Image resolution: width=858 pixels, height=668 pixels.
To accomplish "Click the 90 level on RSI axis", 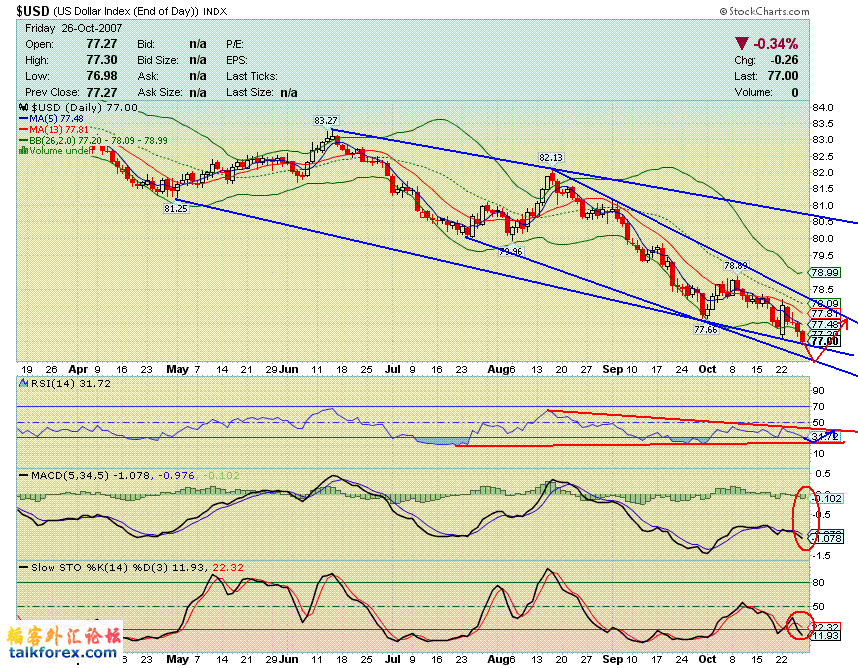I will pos(819,391).
